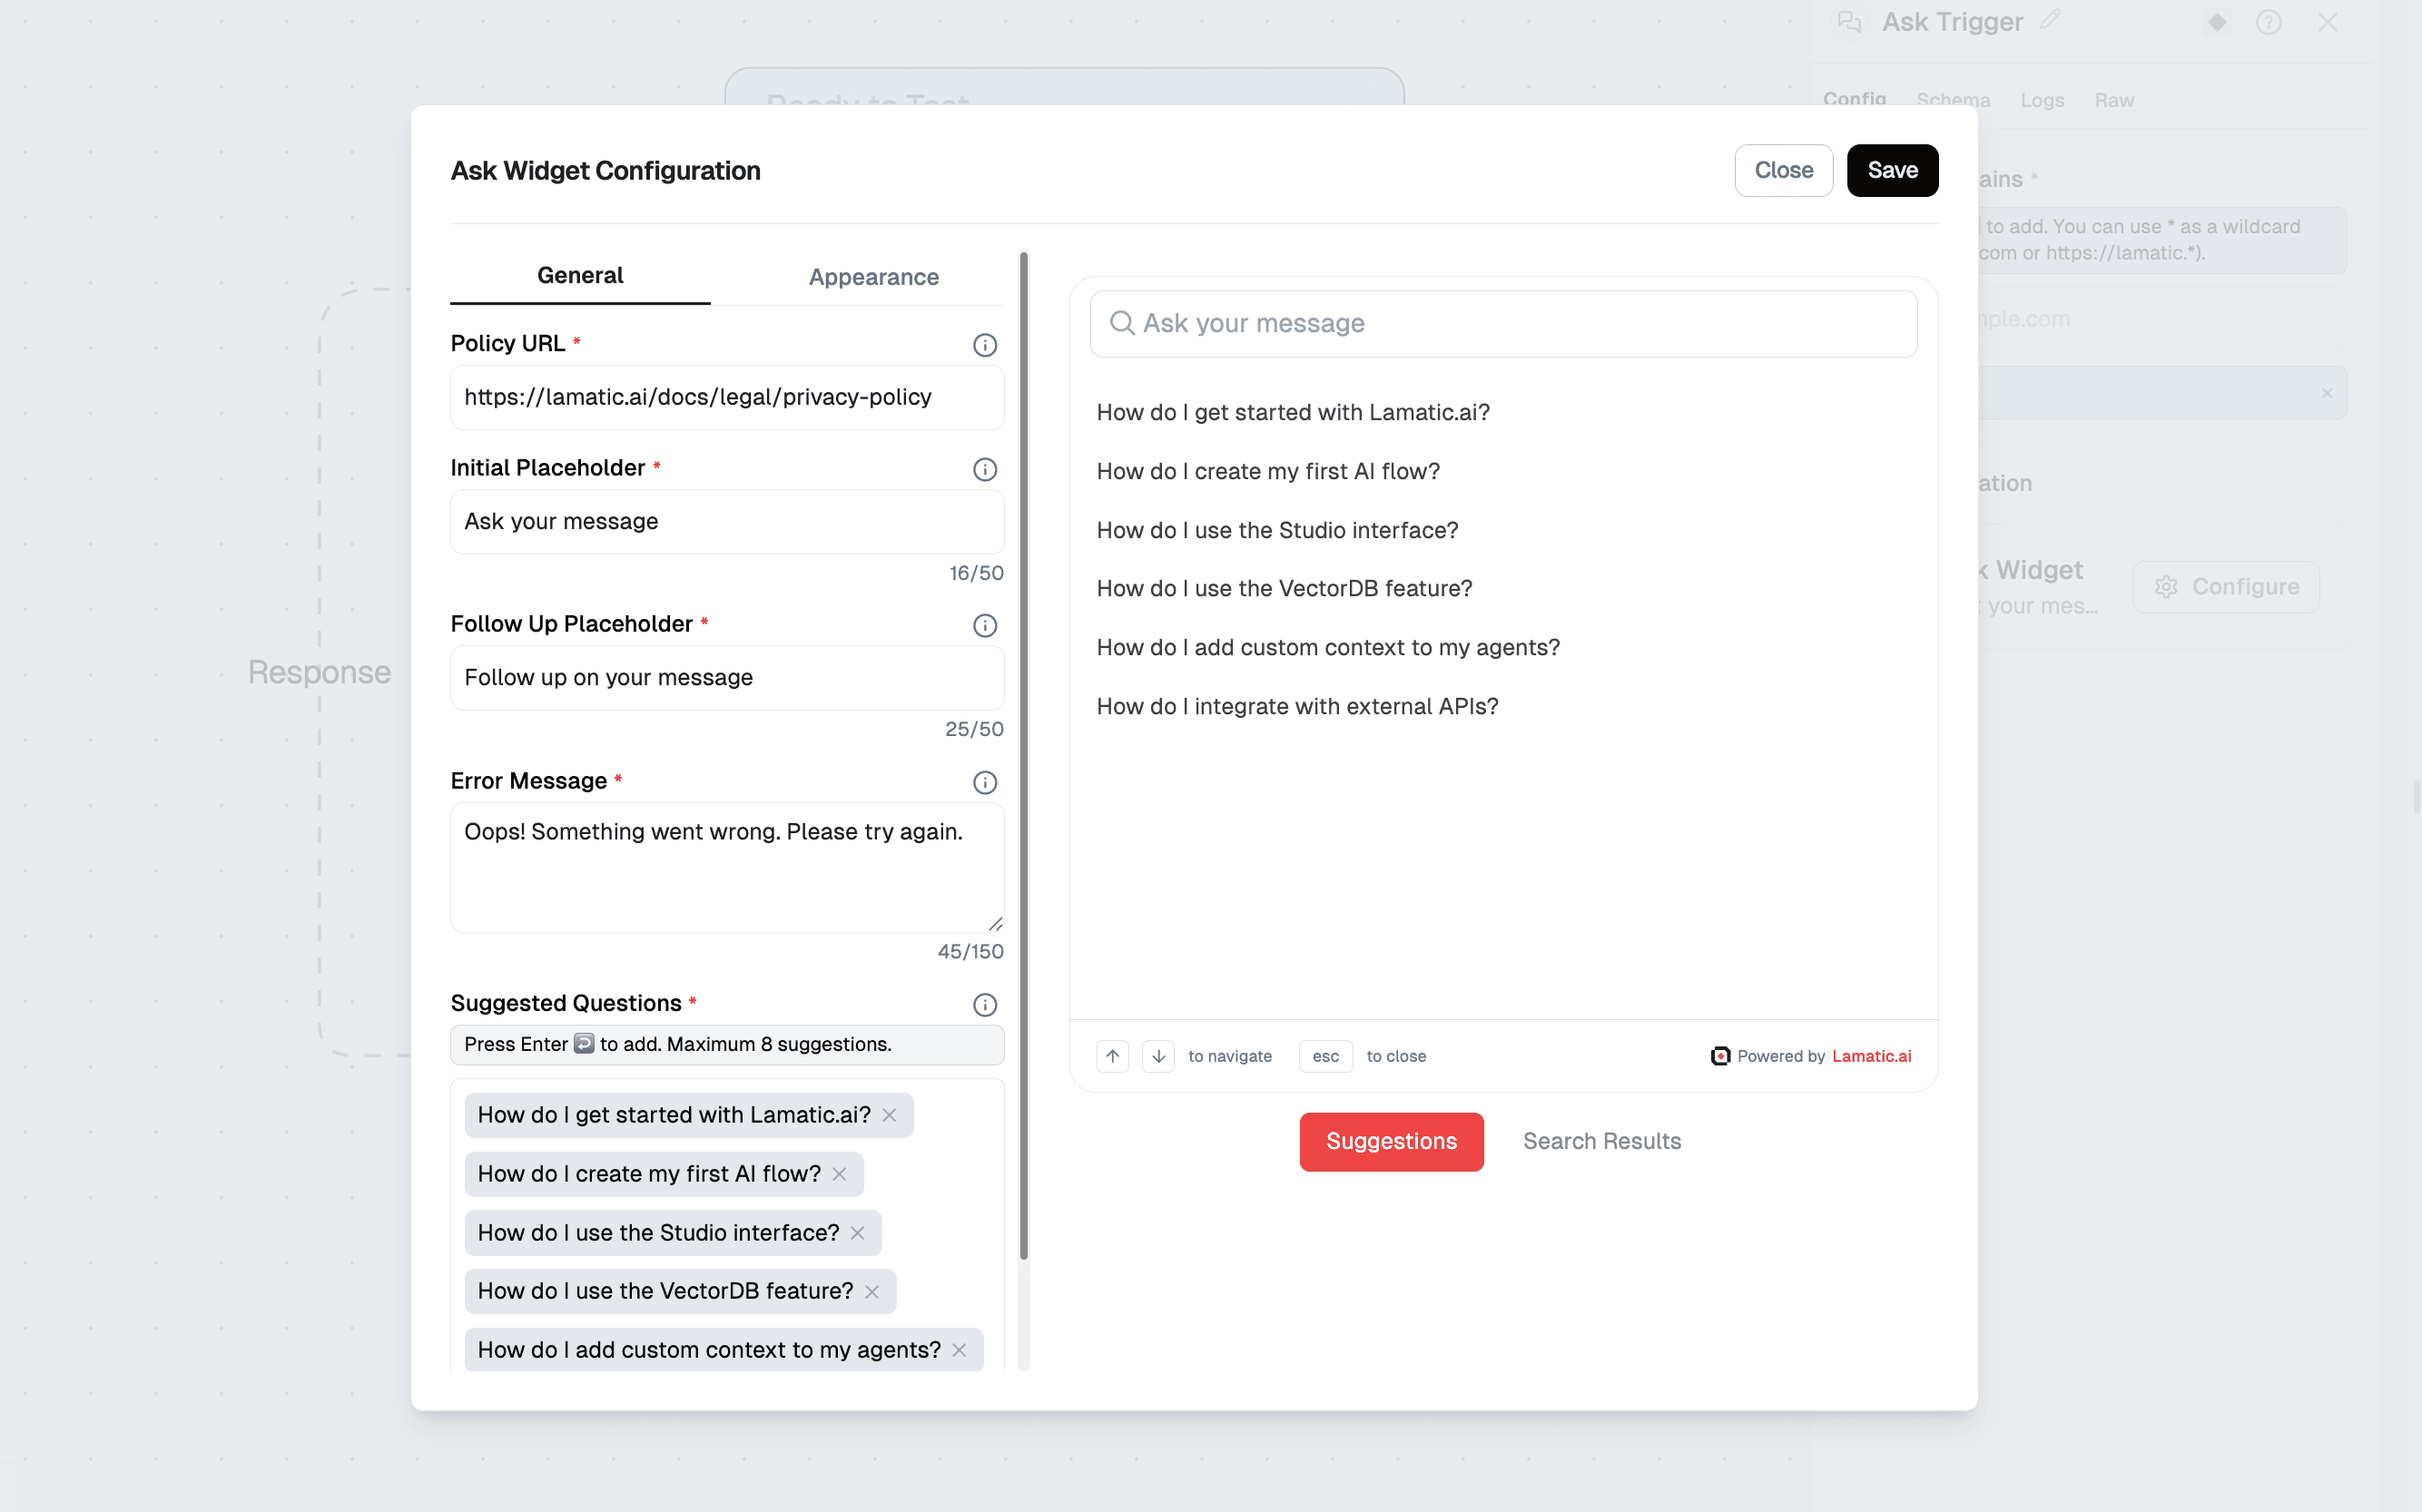Click the chat bubble icon before Ask Trigger
The width and height of the screenshot is (2422, 1512).
coord(1849,21)
